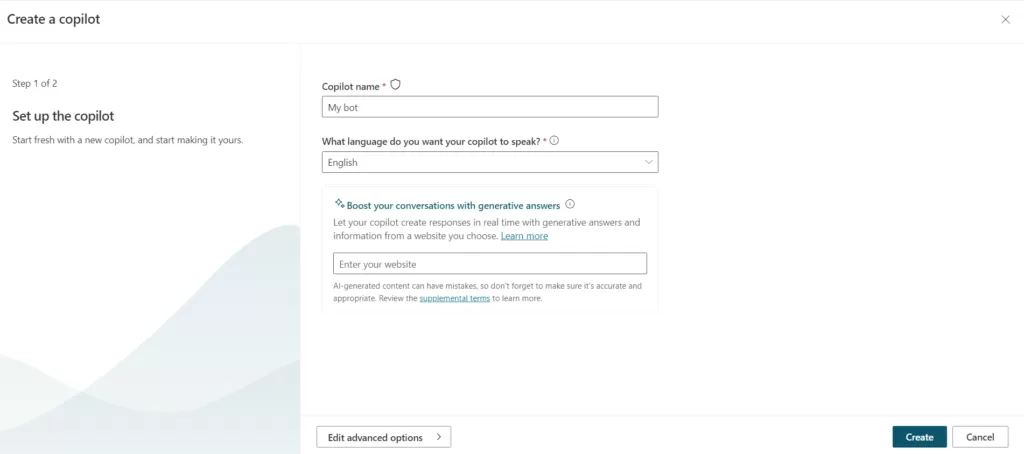Image resolution: width=1024 pixels, height=454 pixels.
Task: Click the Create a copilot title
Action: [53, 19]
